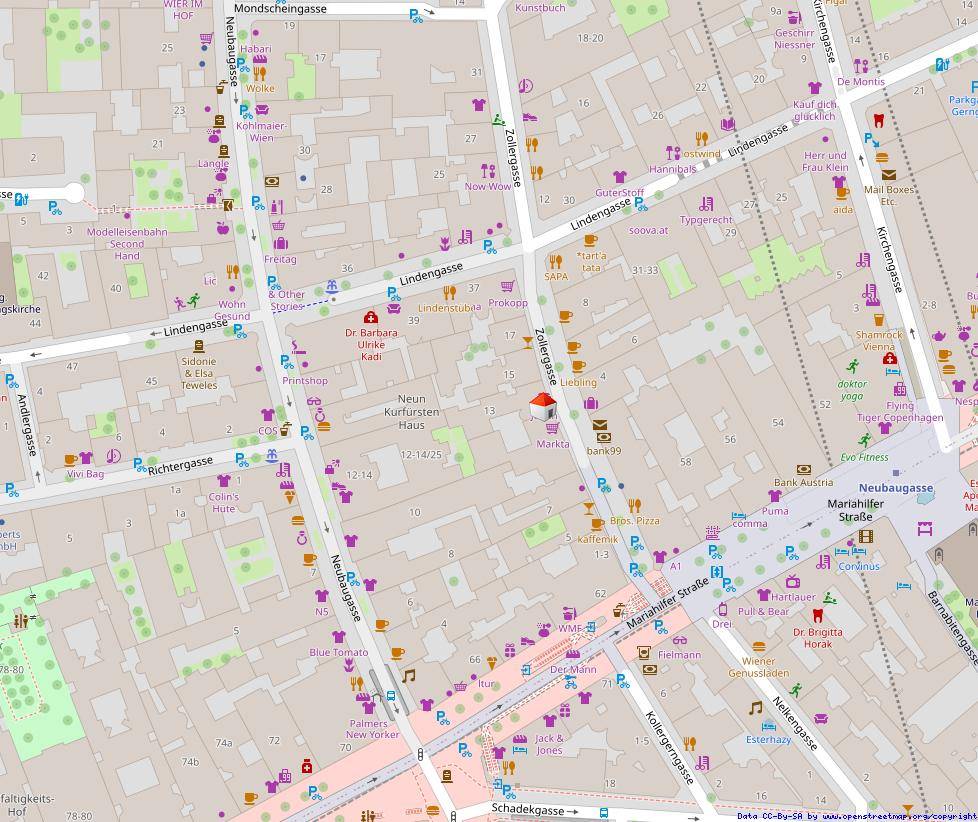Select the Lindenstub'n restaurant icon
The image size is (978, 822).
pyautogui.click(x=449, y=292)
